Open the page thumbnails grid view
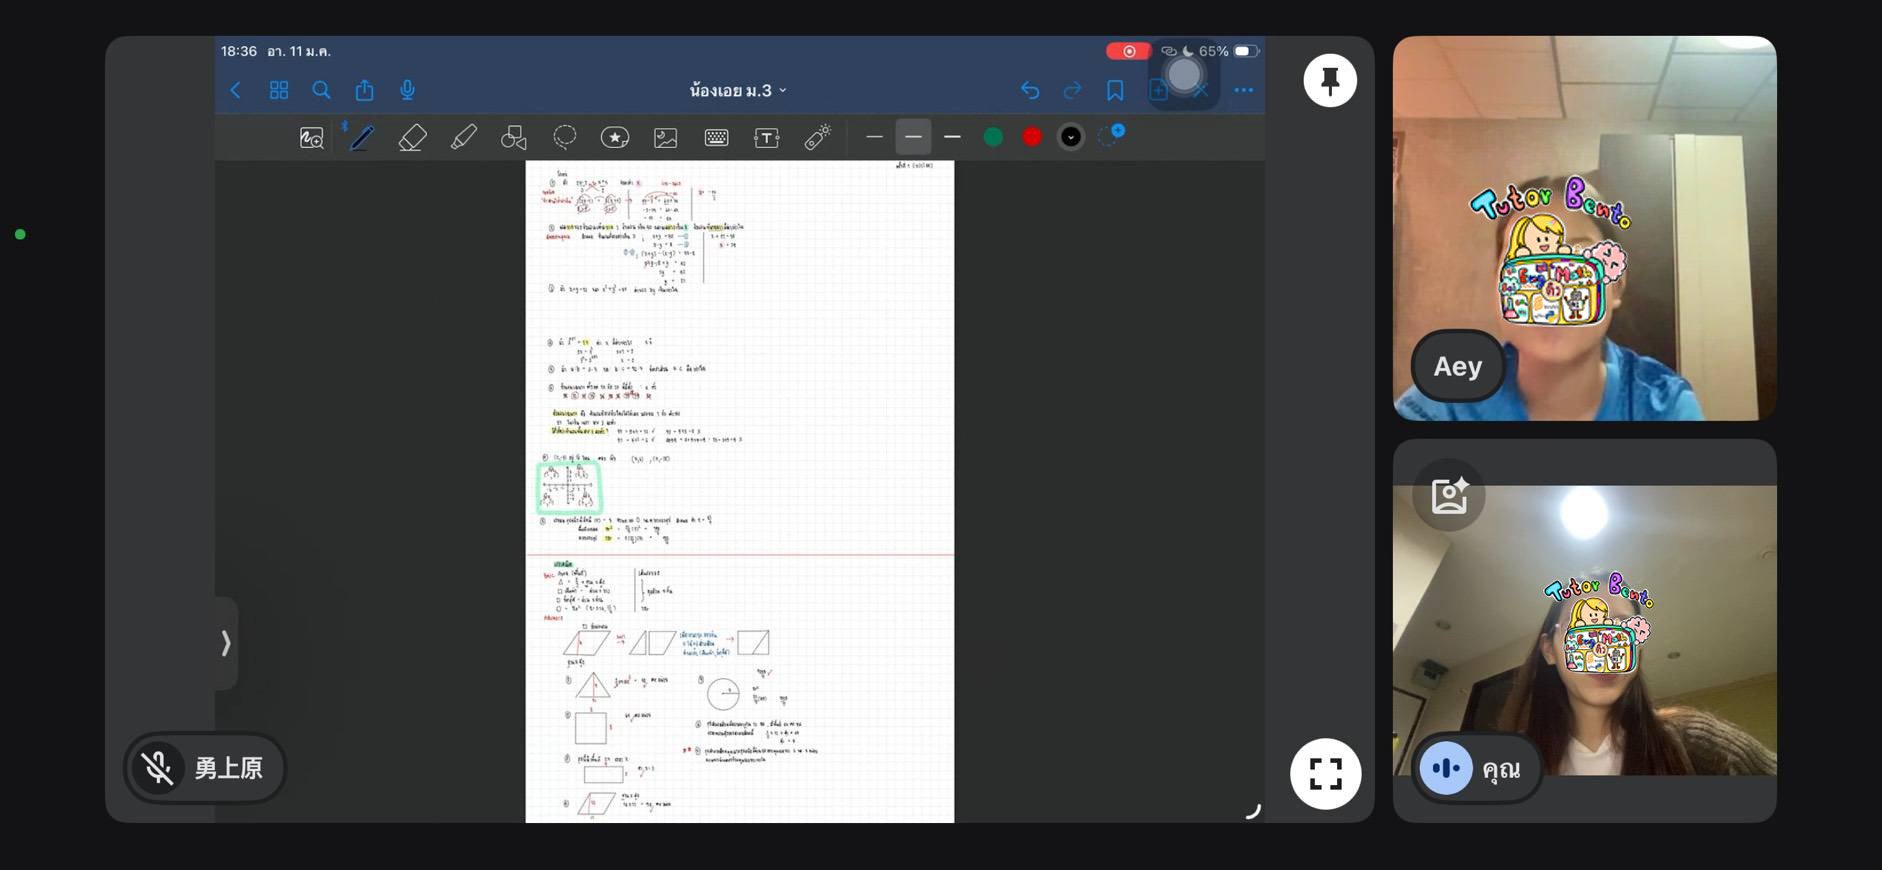The width and height of the screenshot is (1882, 870). tap(279, 90)
